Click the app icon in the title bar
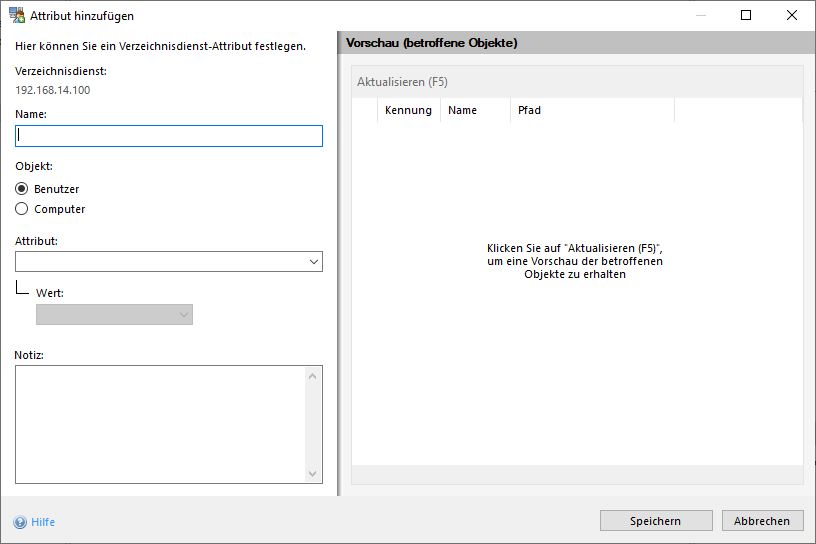Screen dimensions: 816x544 (17, 16)
